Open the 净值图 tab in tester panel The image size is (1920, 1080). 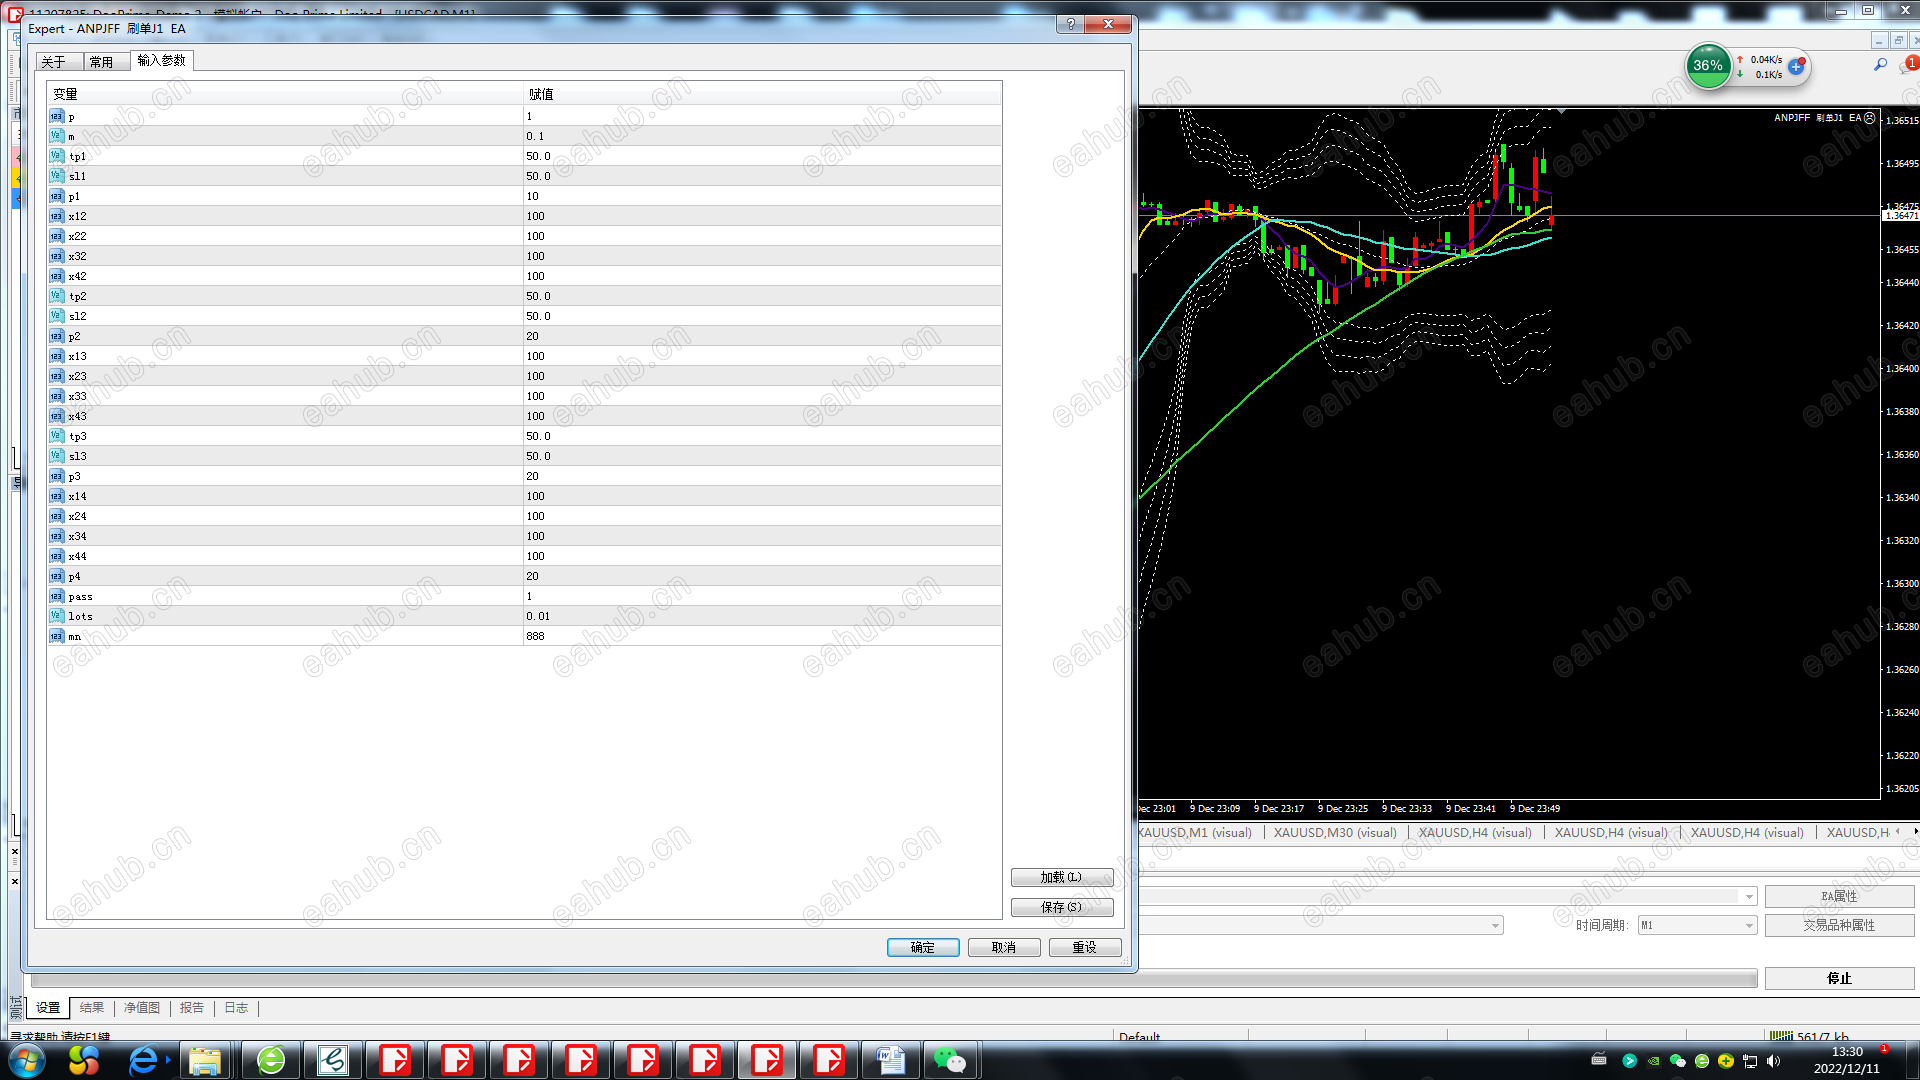(x=142, y=1008)
